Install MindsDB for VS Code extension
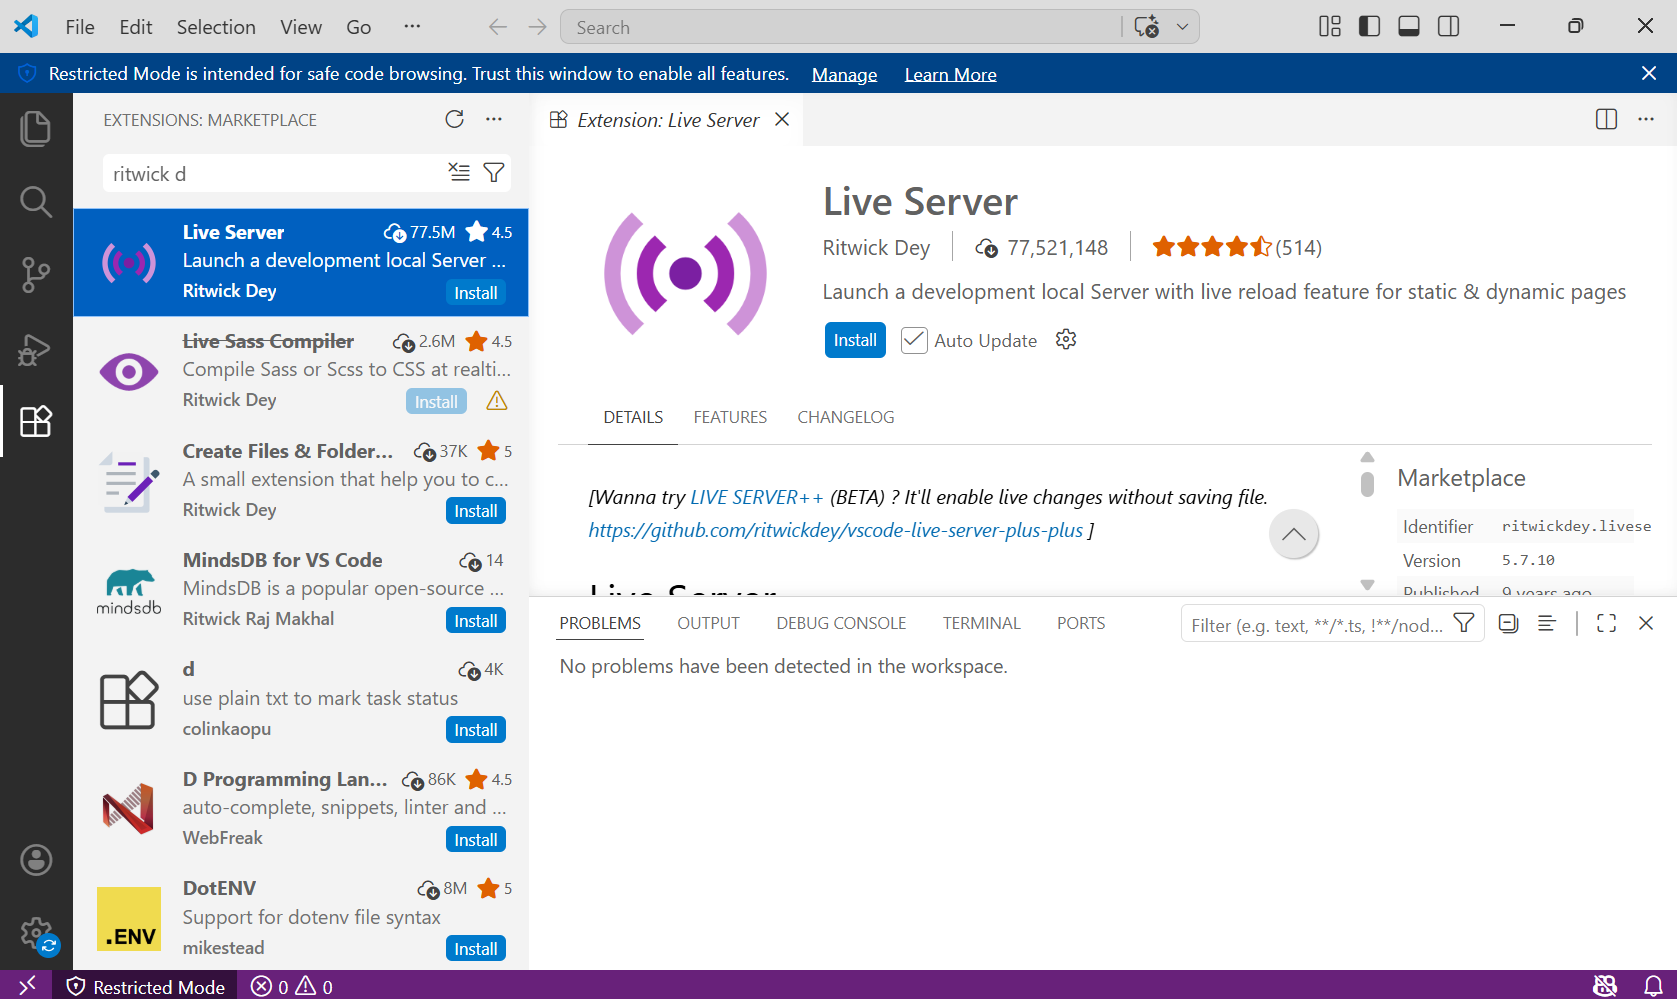 tap(476, 621)
